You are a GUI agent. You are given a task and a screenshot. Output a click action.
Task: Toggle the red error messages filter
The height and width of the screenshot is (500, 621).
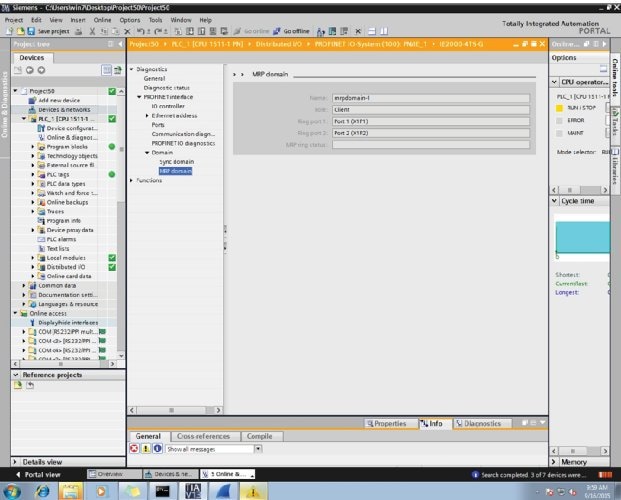[134, 448]
